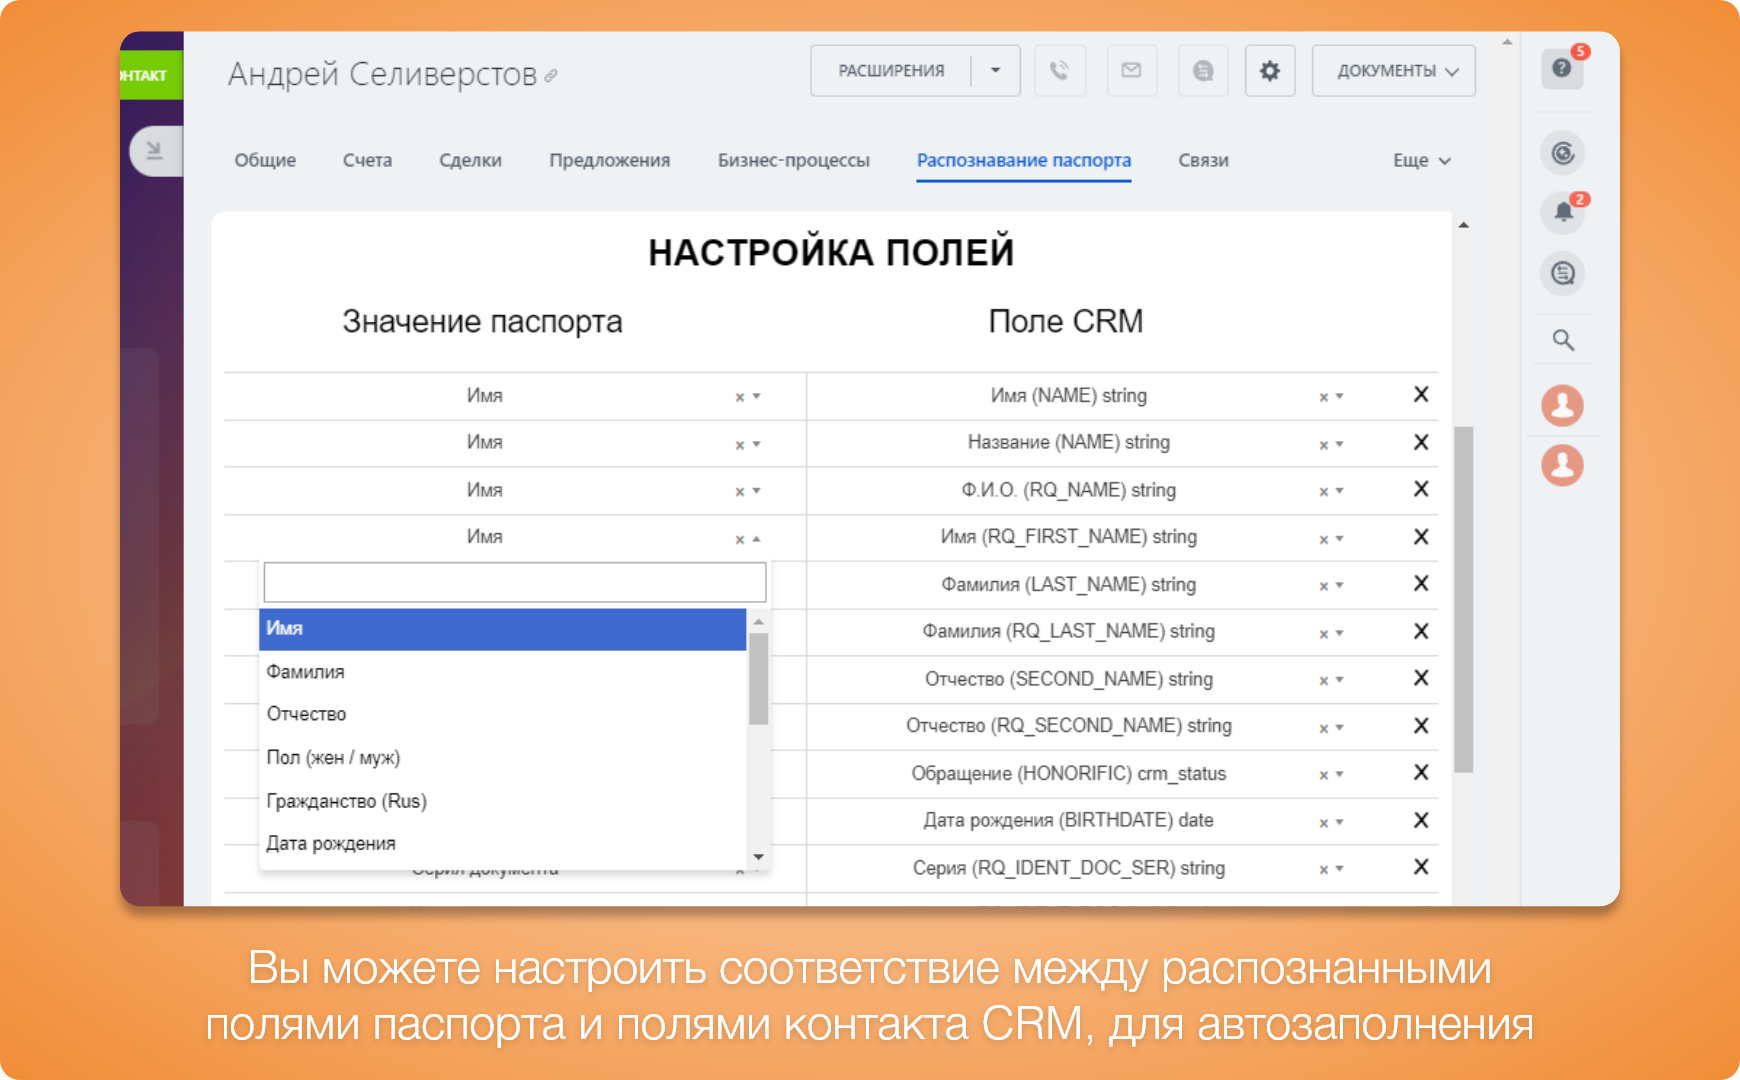This screenshot has height=1080, width=1740.
Task: Click the pencil icon to edit contact name
Action: click(x=551, y=76)
